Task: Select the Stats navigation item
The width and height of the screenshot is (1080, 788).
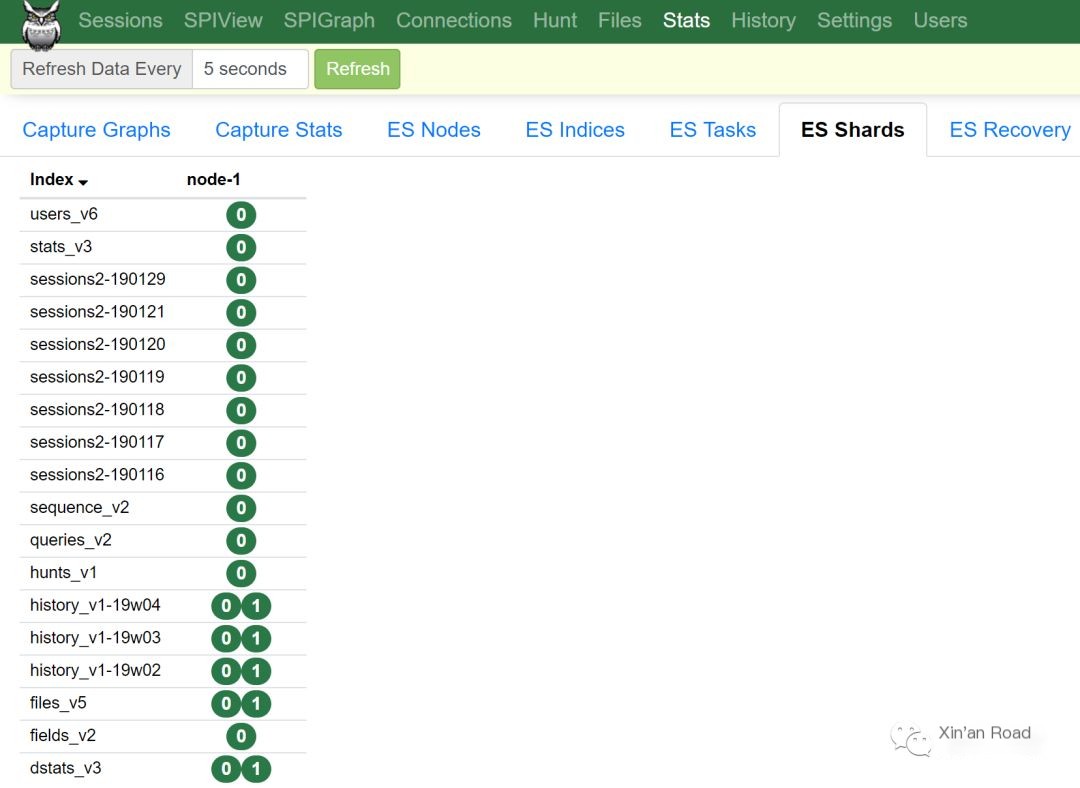Action: (686, 21)
